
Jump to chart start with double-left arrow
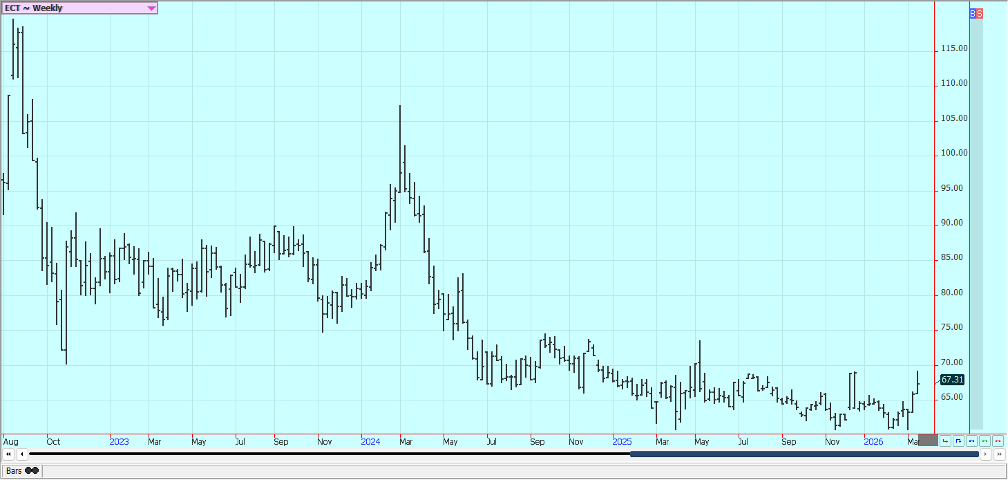(8, 454)
